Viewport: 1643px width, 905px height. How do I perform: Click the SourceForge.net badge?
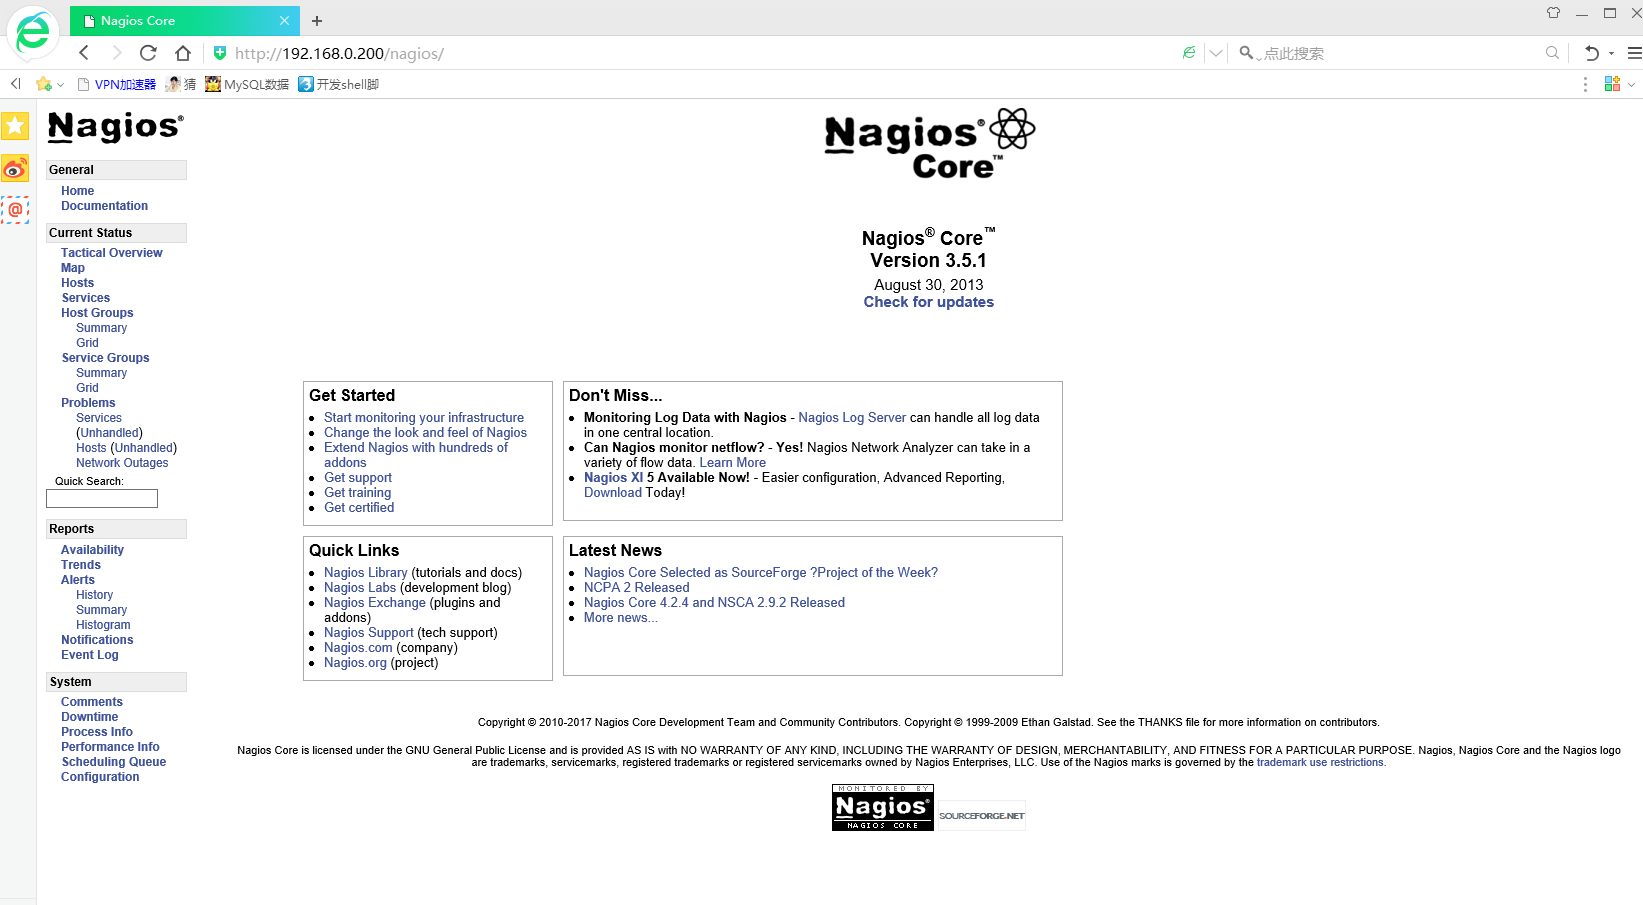coord(982,815)
